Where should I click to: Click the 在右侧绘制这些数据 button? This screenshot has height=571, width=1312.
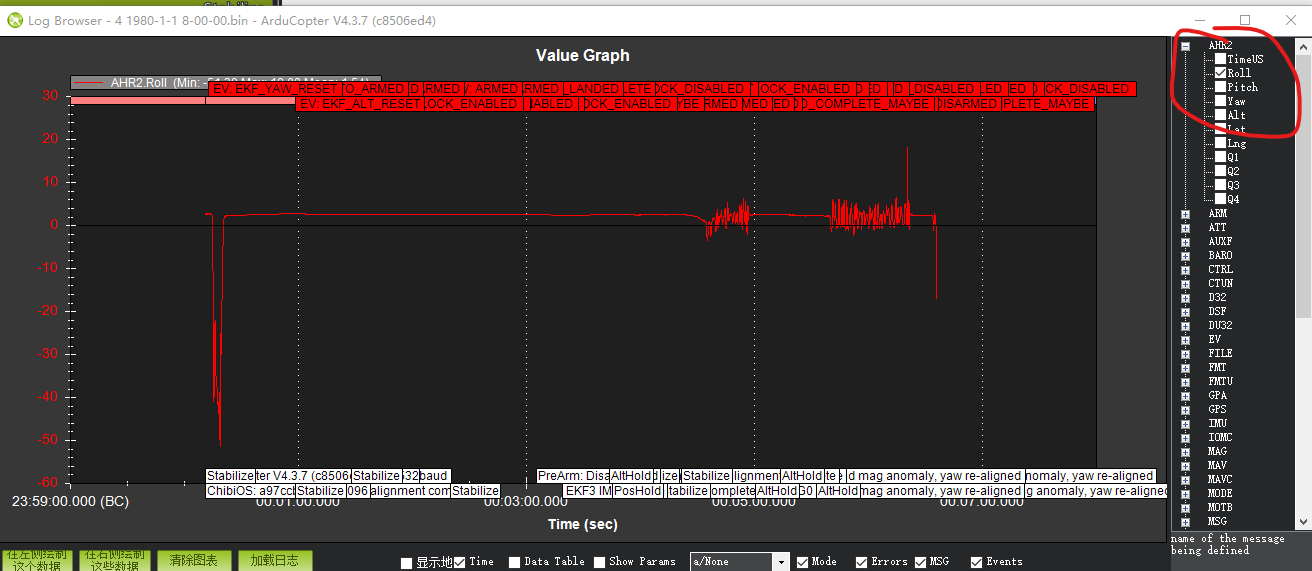115,561
